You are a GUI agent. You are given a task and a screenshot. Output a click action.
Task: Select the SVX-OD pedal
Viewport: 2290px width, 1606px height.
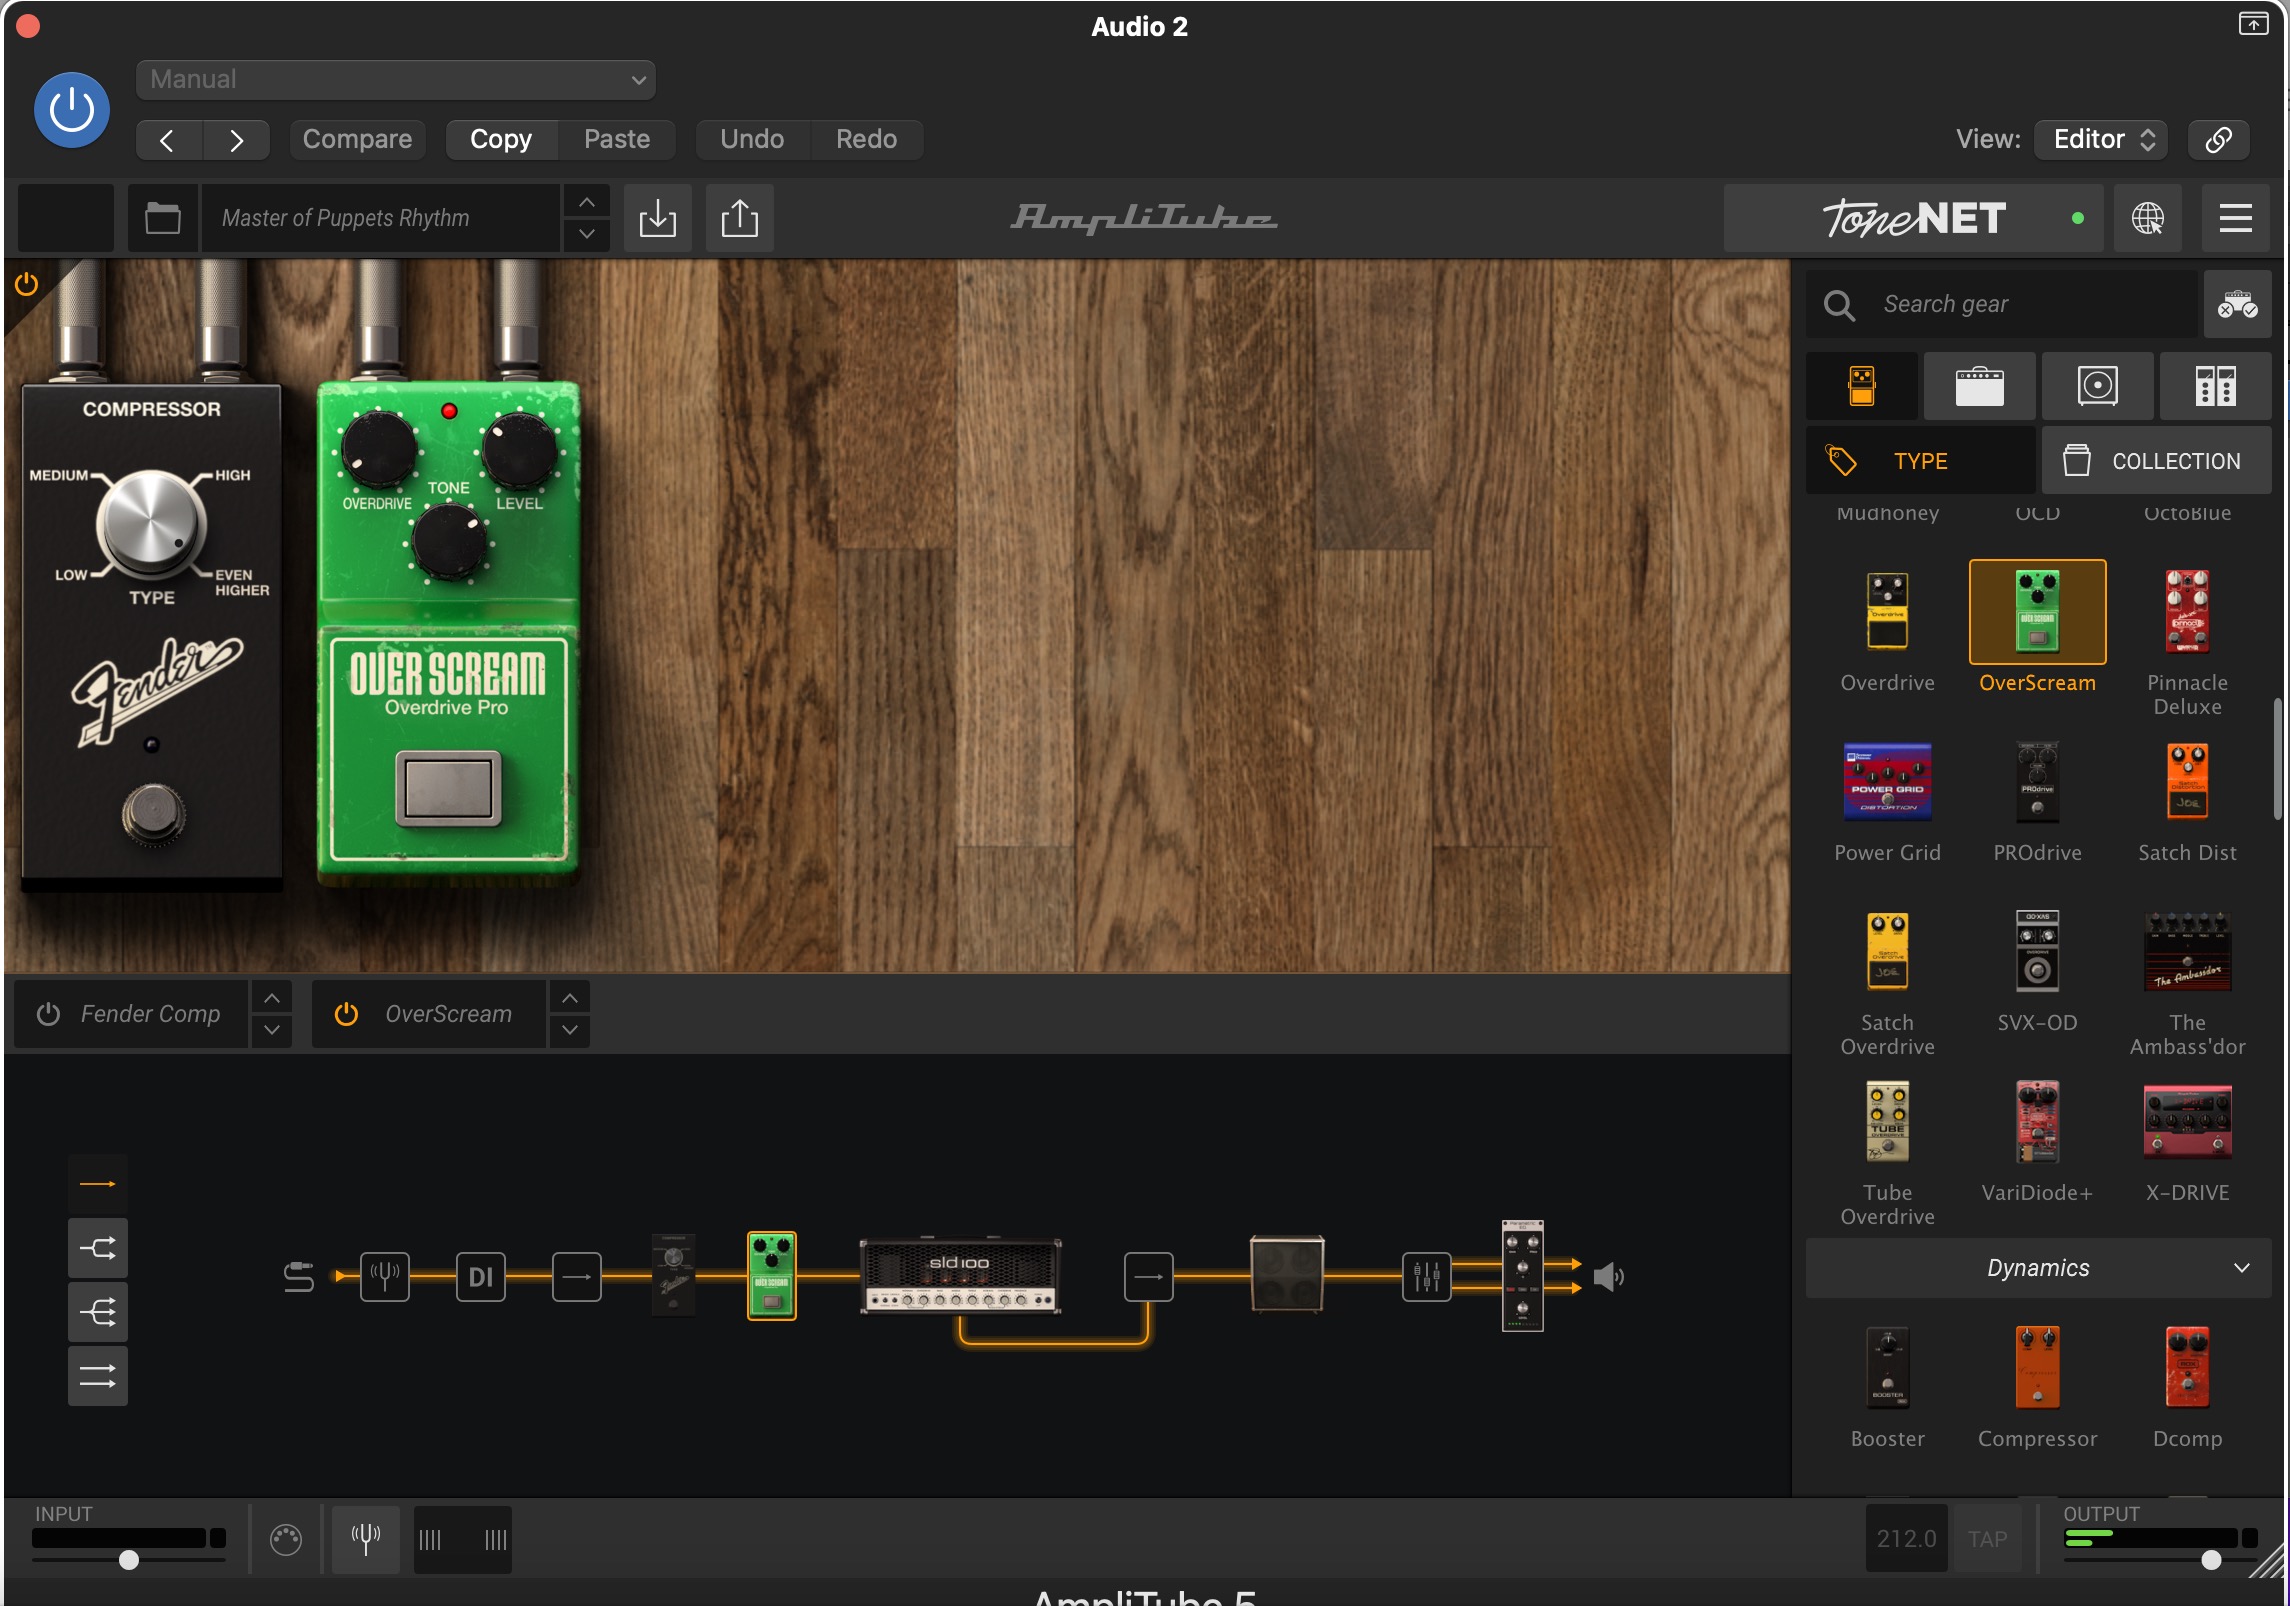(x=2037, y=951)
